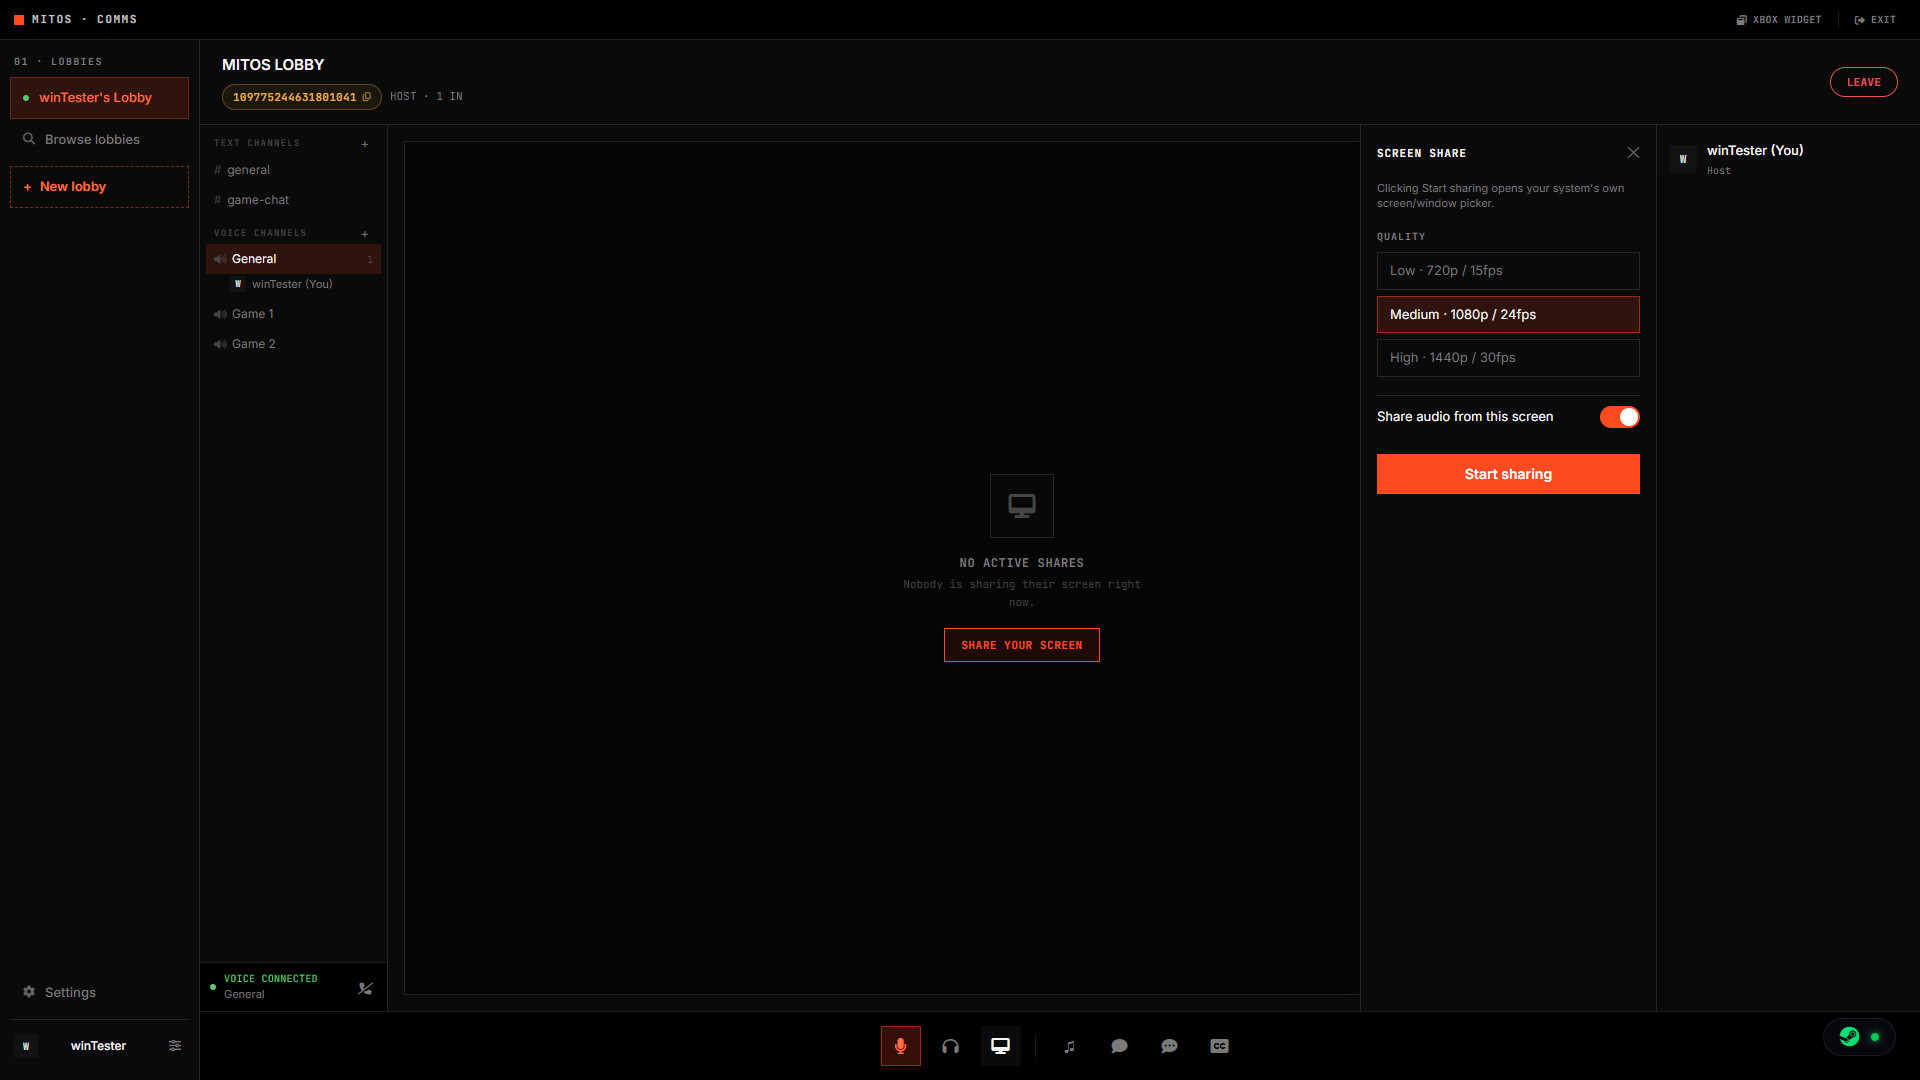Click winTester profile name at bottom left

pos(98,1046)
